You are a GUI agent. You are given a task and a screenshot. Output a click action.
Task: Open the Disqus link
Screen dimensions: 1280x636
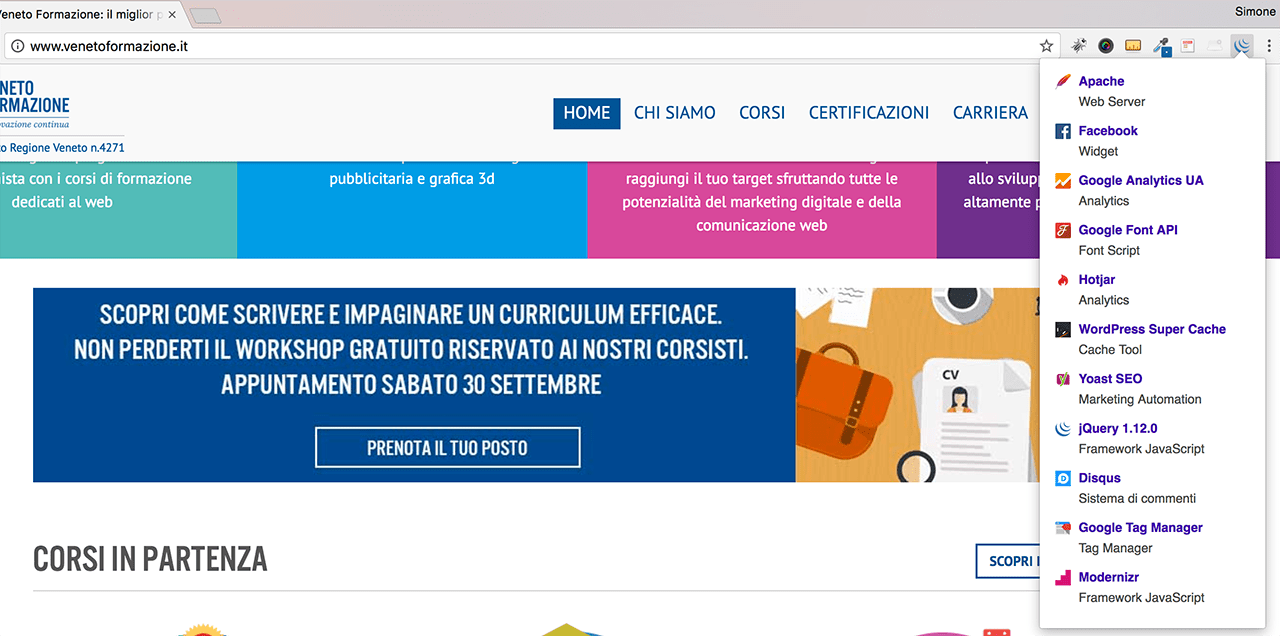click(x=1099, y=478)
